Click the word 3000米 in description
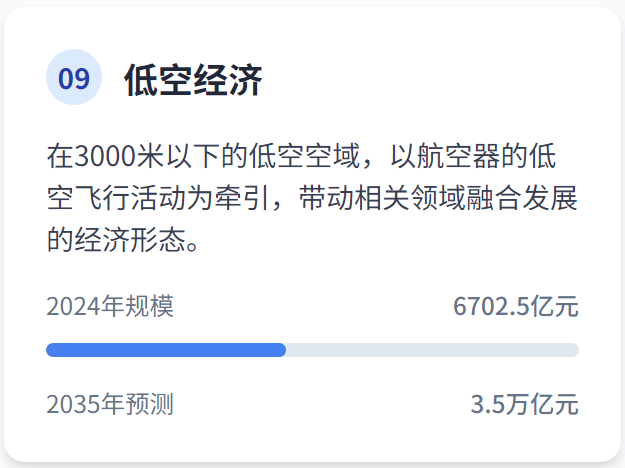625x468 pixels. [x=119, y=155]
